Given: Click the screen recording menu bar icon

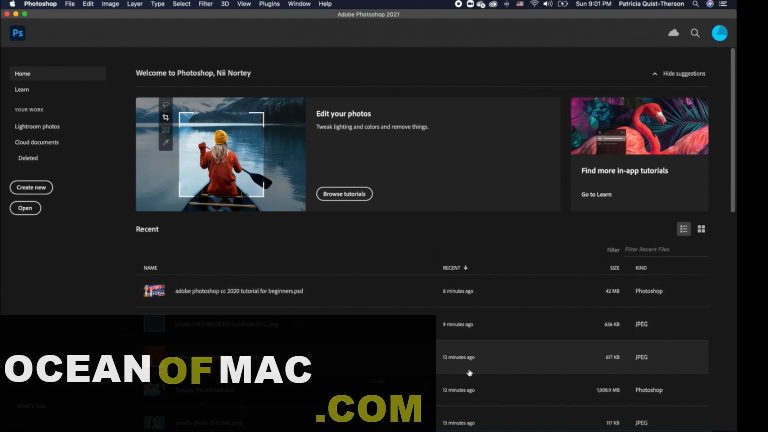Looking at the screenshot, I should pyautogui.click(x=458, y=4).
